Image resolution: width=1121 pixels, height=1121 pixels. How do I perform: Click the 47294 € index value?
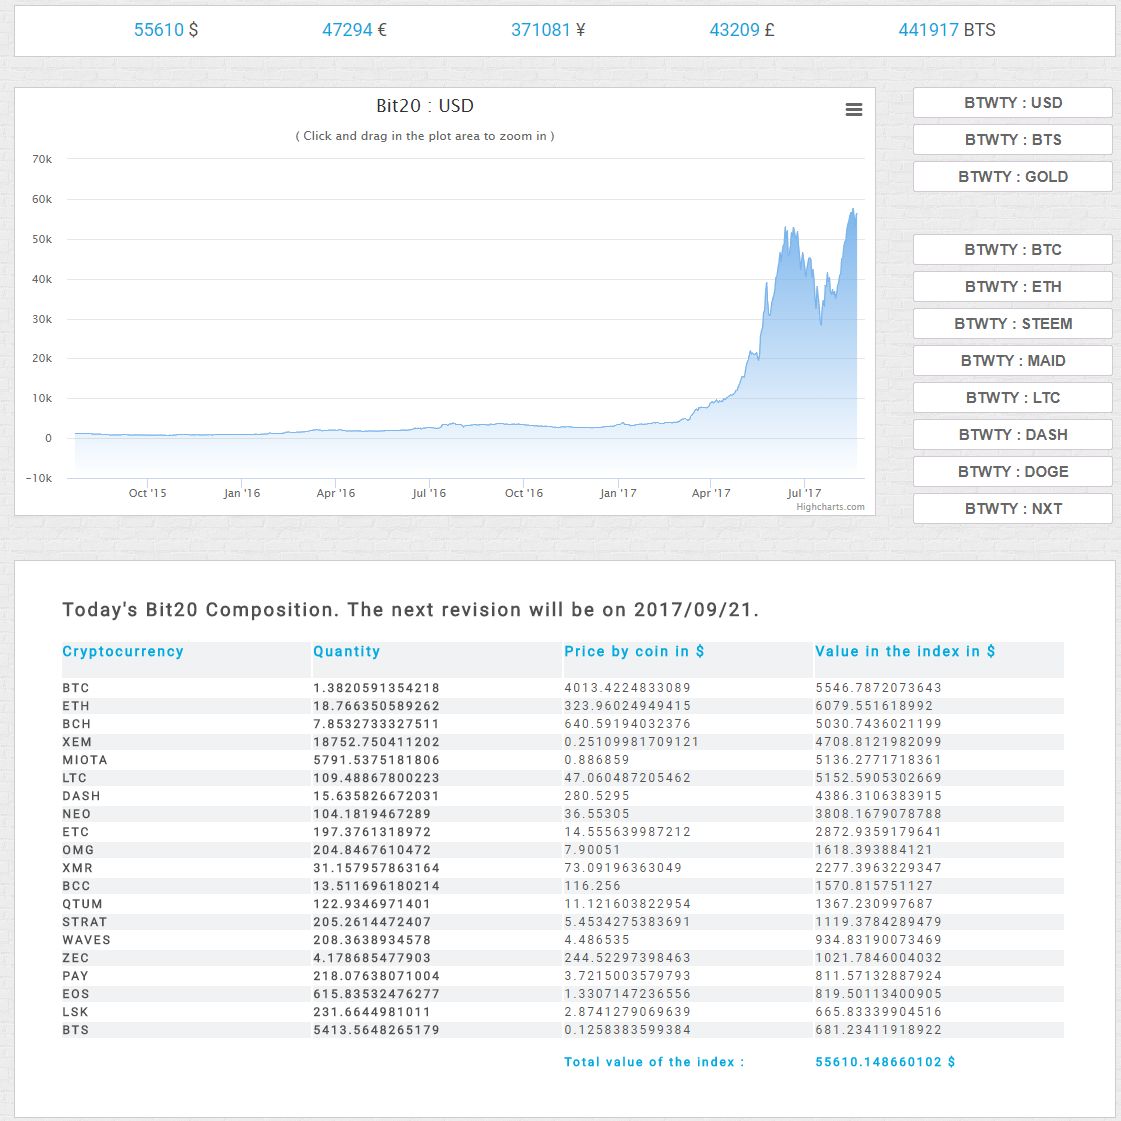354,30
